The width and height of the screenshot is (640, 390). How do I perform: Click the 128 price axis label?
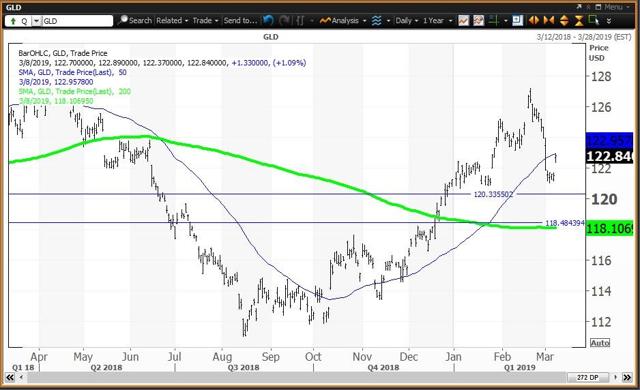coord(601,76)
